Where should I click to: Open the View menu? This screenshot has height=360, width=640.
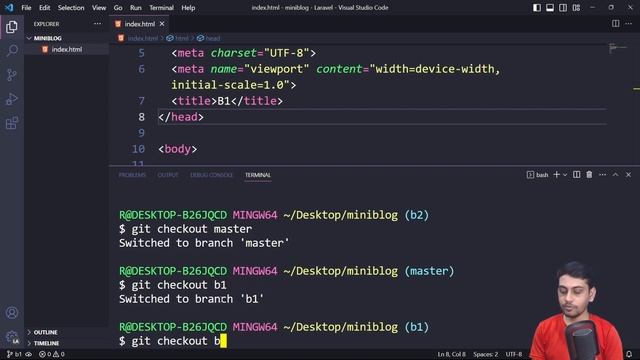[99, 8]
